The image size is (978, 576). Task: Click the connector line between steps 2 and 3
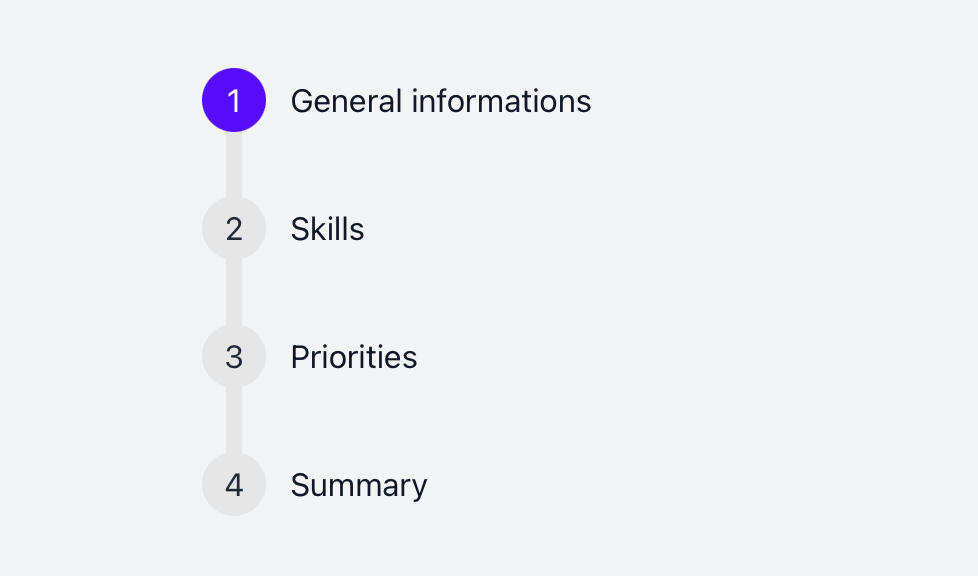pos(234,293)
